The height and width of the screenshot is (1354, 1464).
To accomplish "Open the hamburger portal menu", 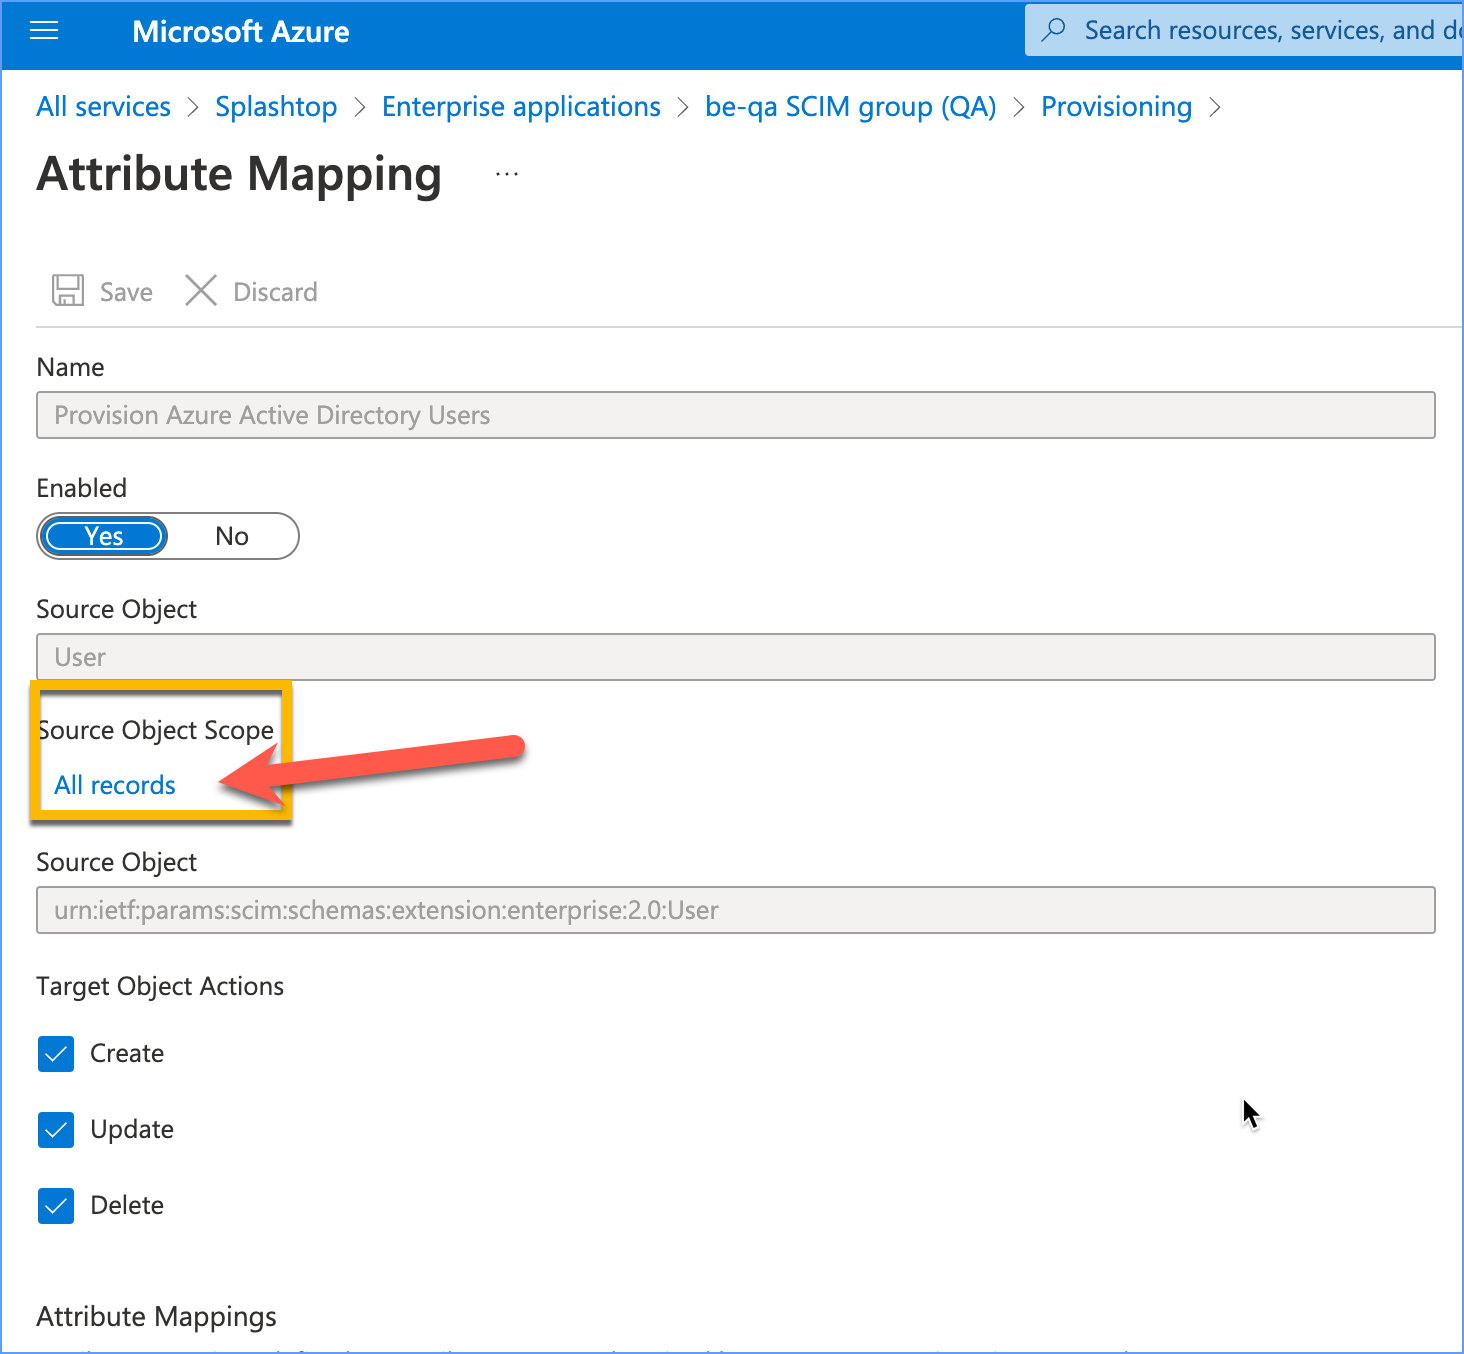I will [44, 31].
